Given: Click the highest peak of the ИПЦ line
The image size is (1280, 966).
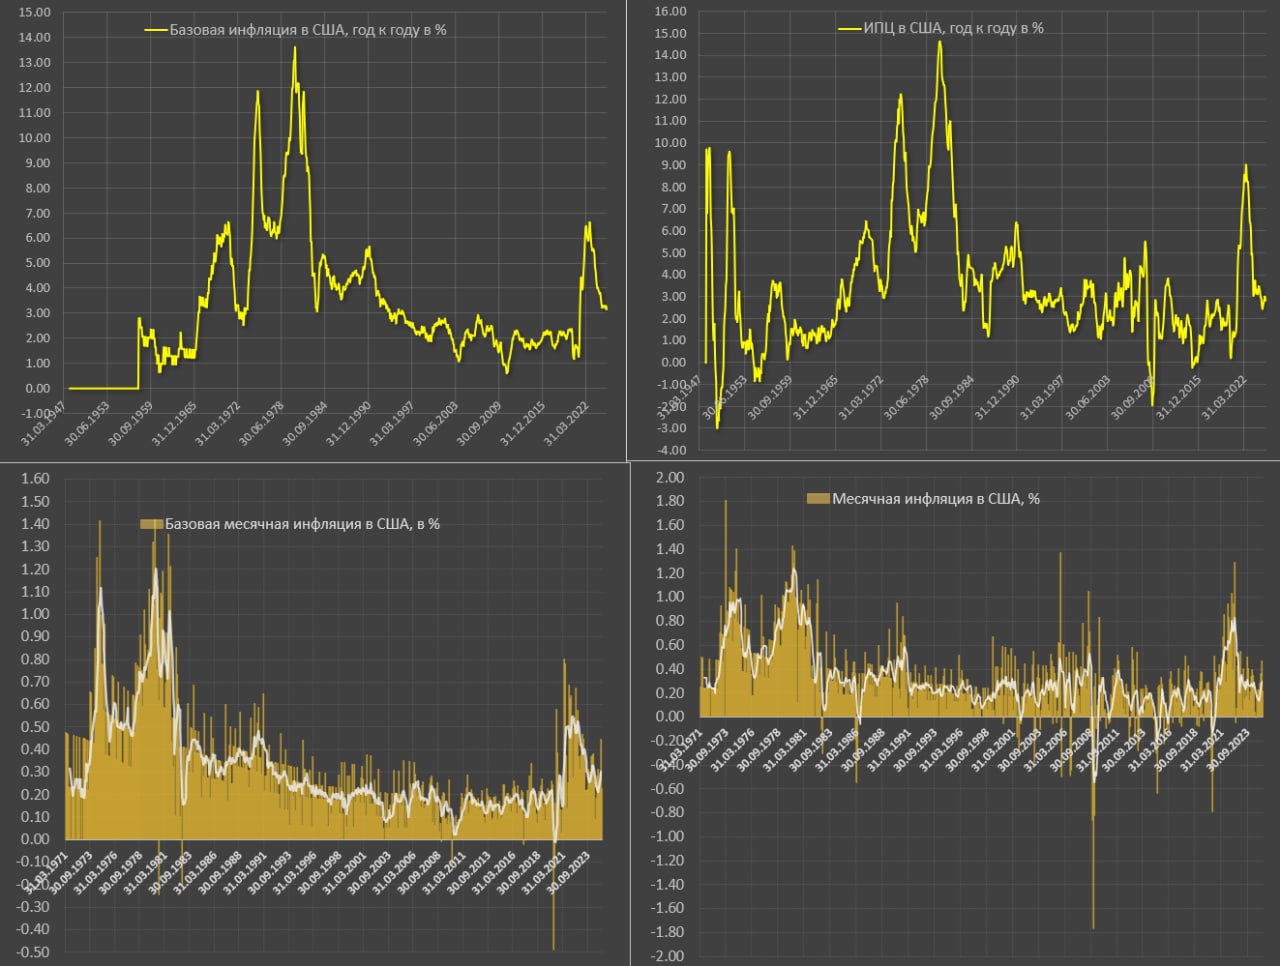Looking at the screenshot, I should pyautogui.click(x=939, y=42).
